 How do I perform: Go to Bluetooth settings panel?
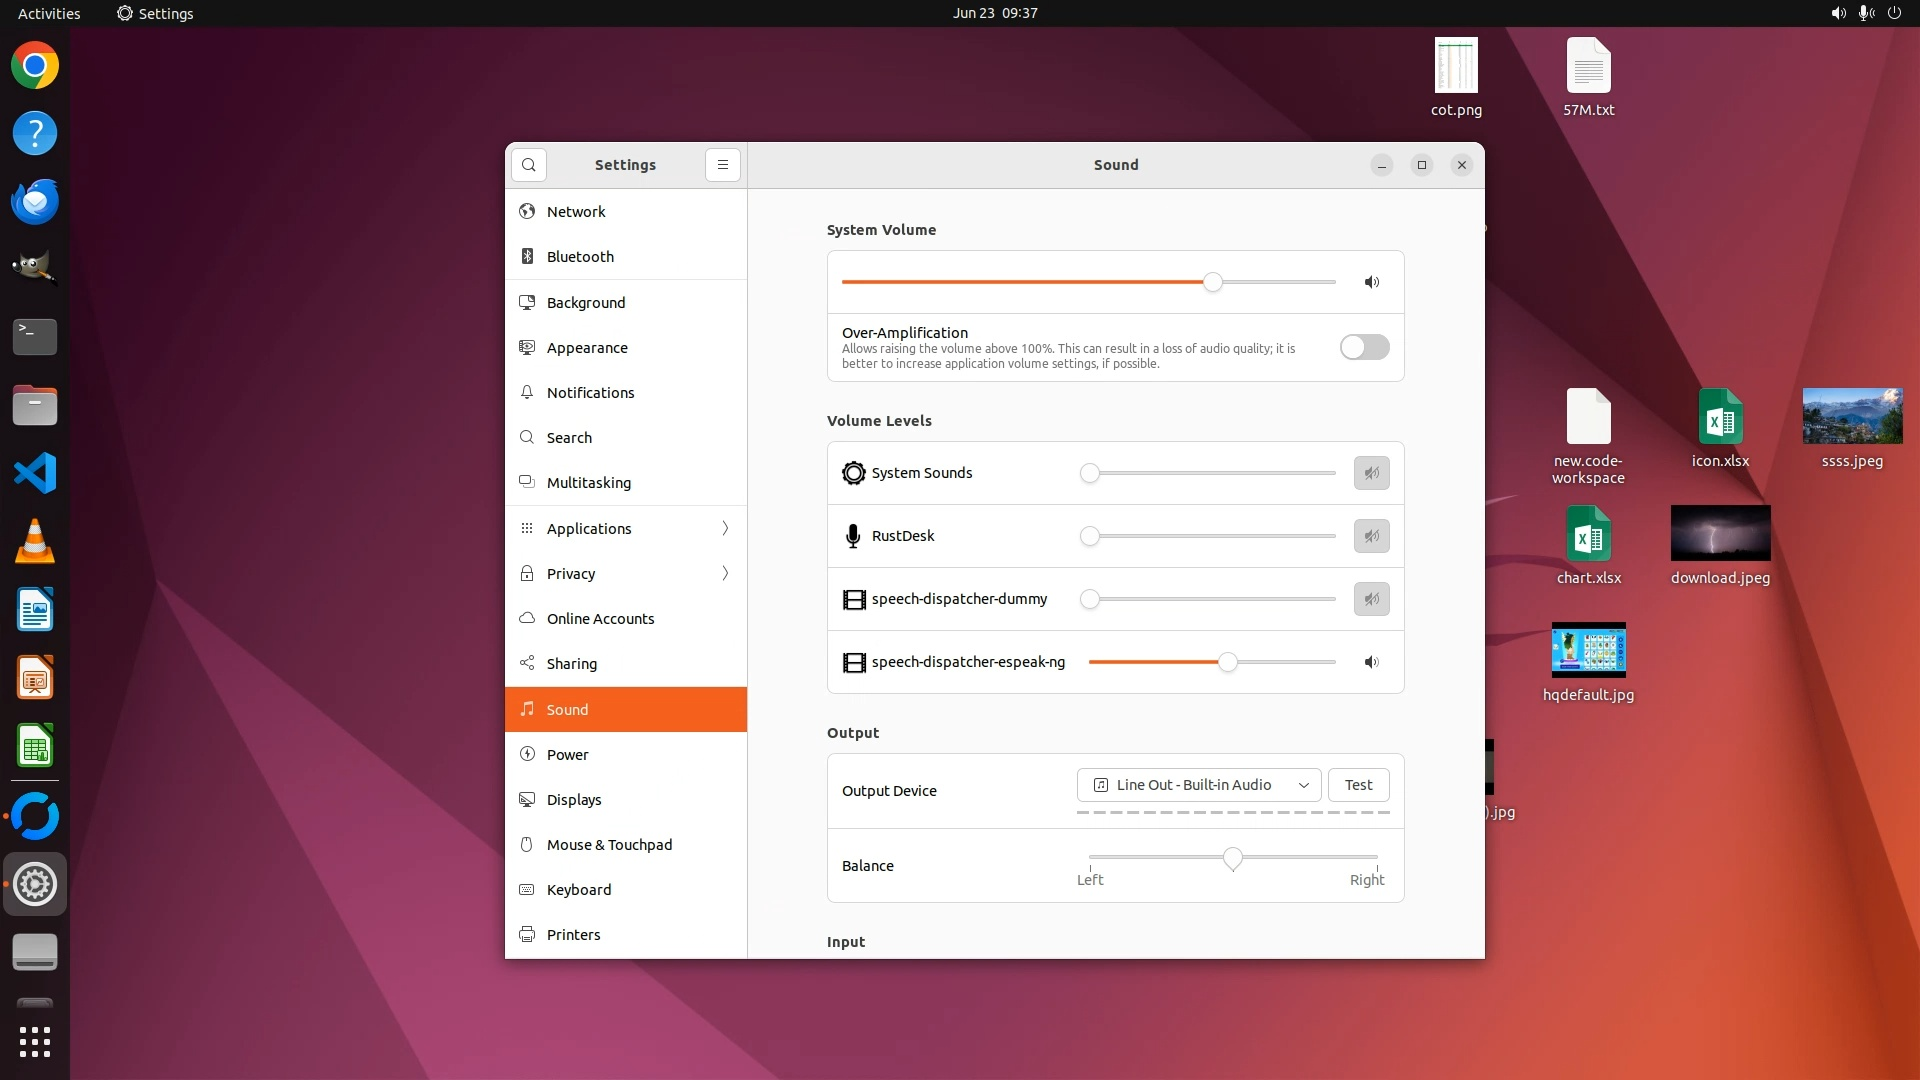(580, 257)
